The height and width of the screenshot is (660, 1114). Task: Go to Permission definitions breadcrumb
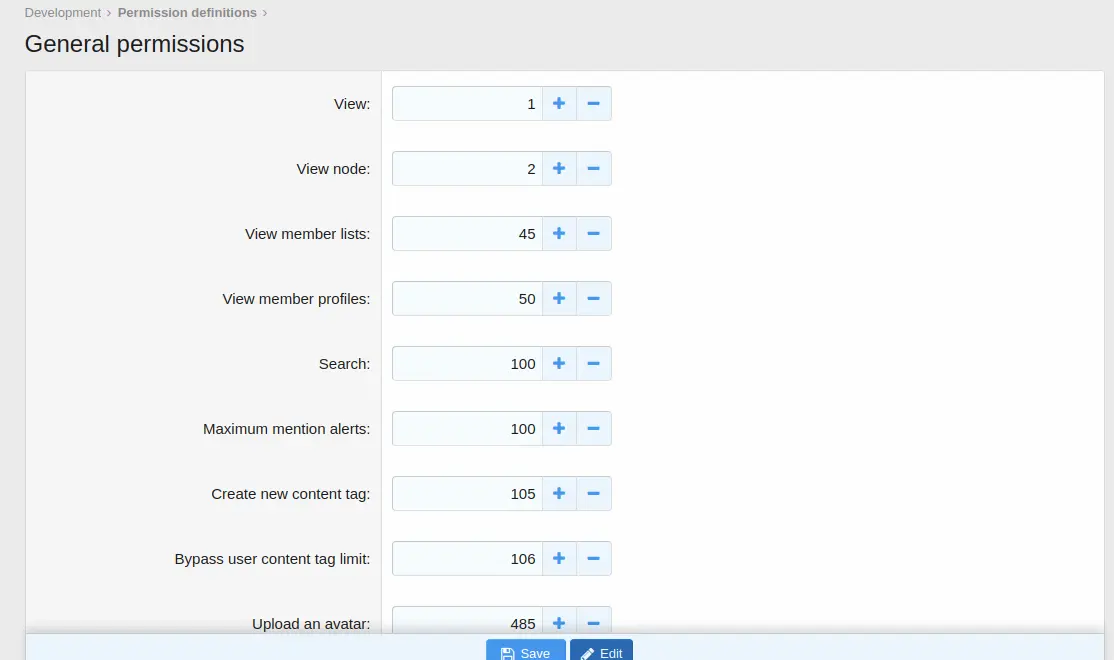point(187,13)
